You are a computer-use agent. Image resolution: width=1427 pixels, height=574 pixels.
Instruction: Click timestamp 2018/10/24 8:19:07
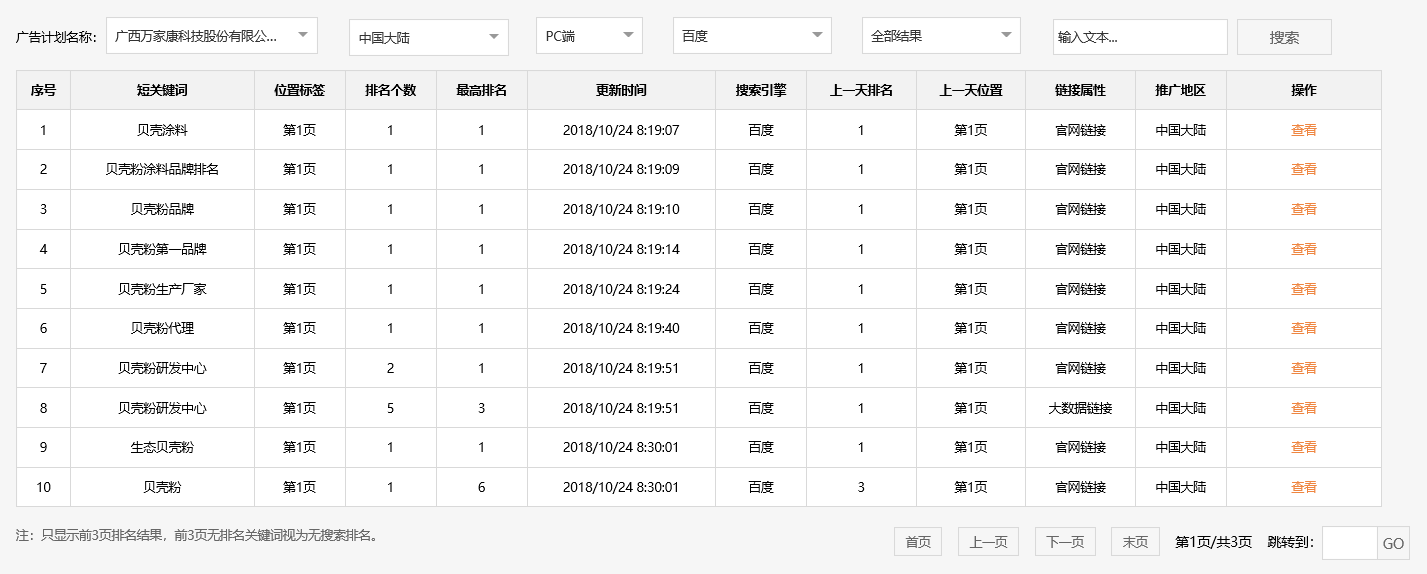[621, 130]
